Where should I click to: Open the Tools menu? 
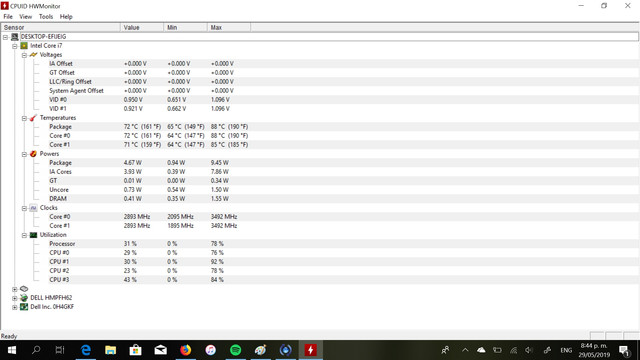coord(46,17)
